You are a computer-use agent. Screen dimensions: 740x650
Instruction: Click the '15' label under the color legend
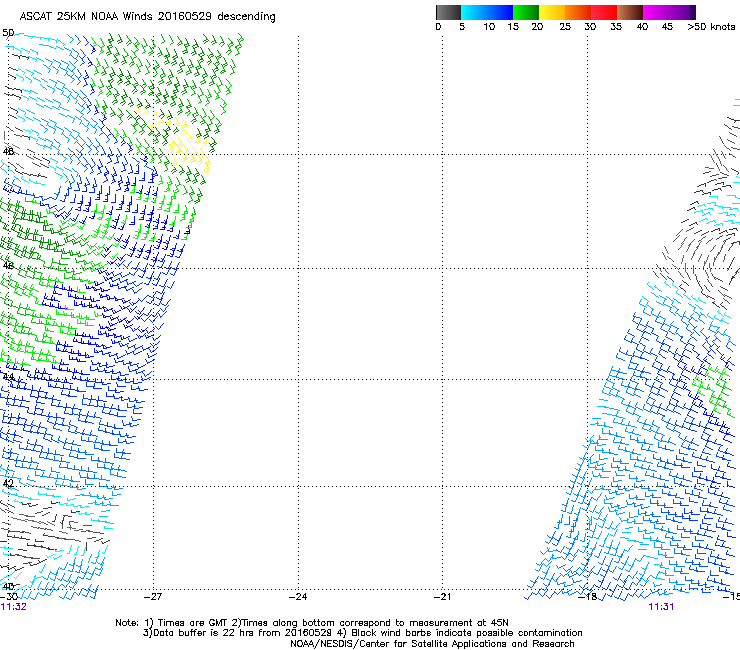click(x=513, y=27)
